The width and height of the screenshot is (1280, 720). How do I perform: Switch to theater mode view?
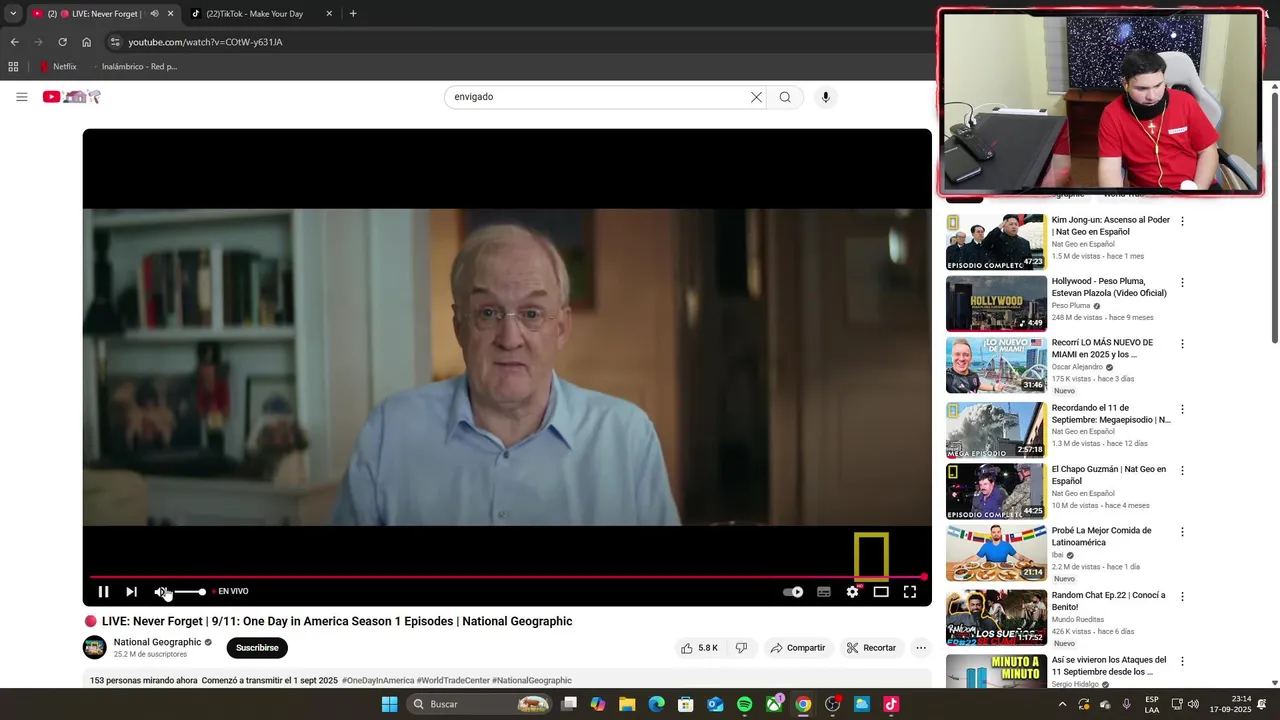tap(881, 592)
